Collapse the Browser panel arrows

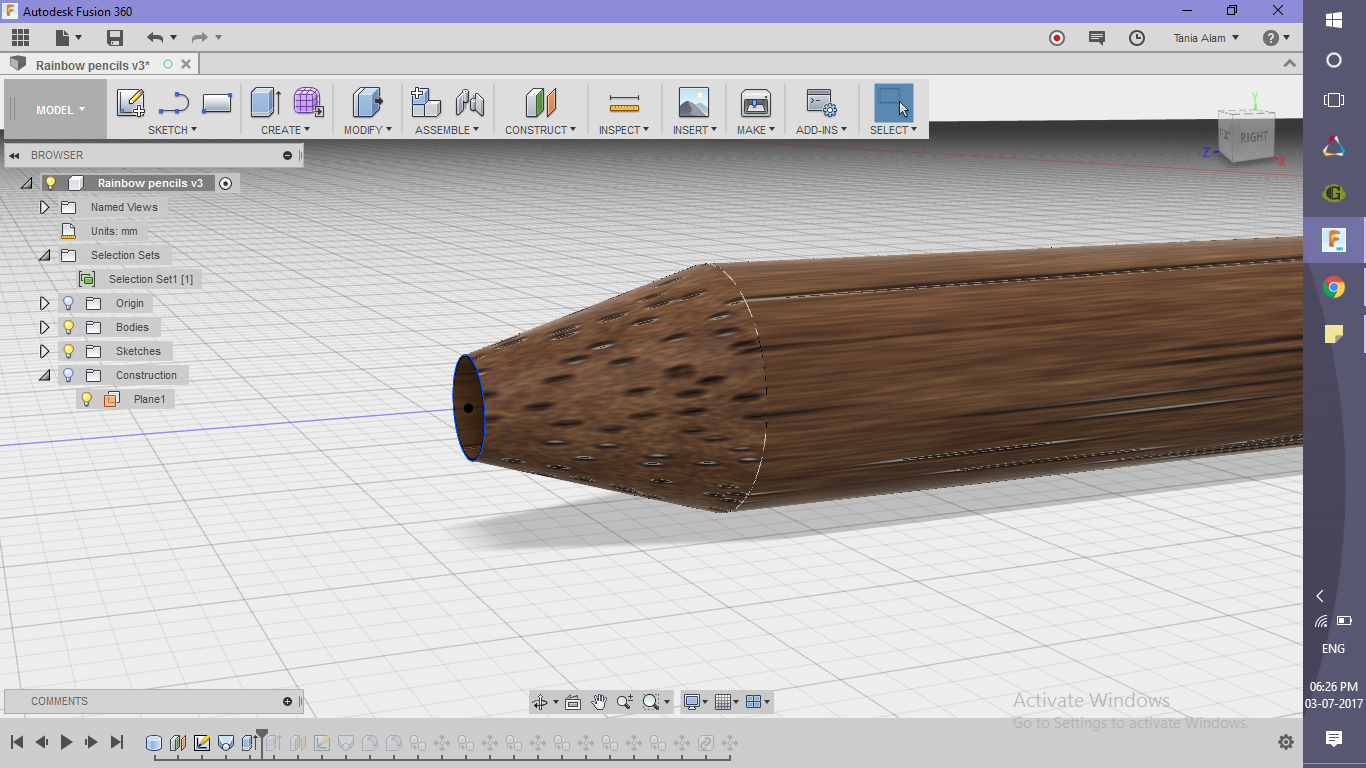pos(15,155)
